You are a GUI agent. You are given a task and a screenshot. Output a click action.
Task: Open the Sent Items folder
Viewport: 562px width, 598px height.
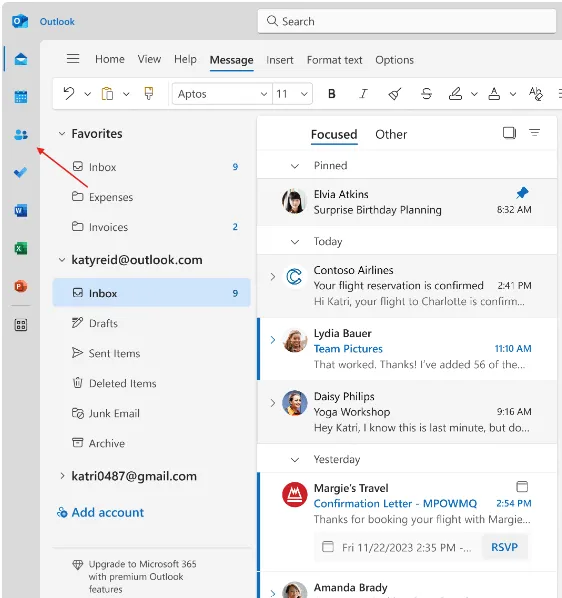click(152, 353)
